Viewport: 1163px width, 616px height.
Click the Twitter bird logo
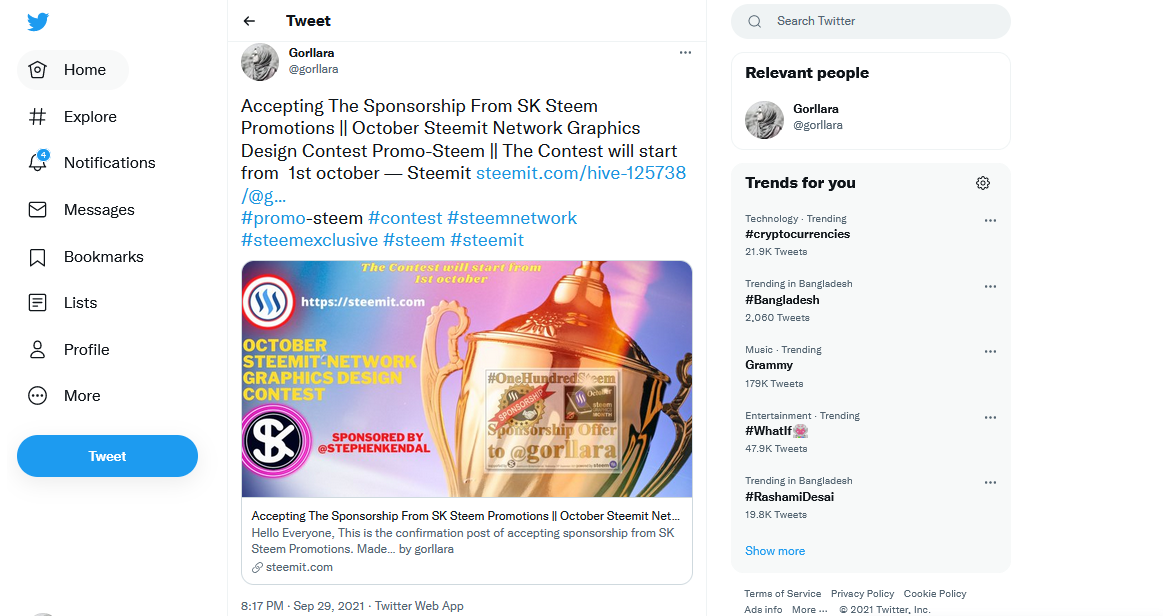pos(38,21)
